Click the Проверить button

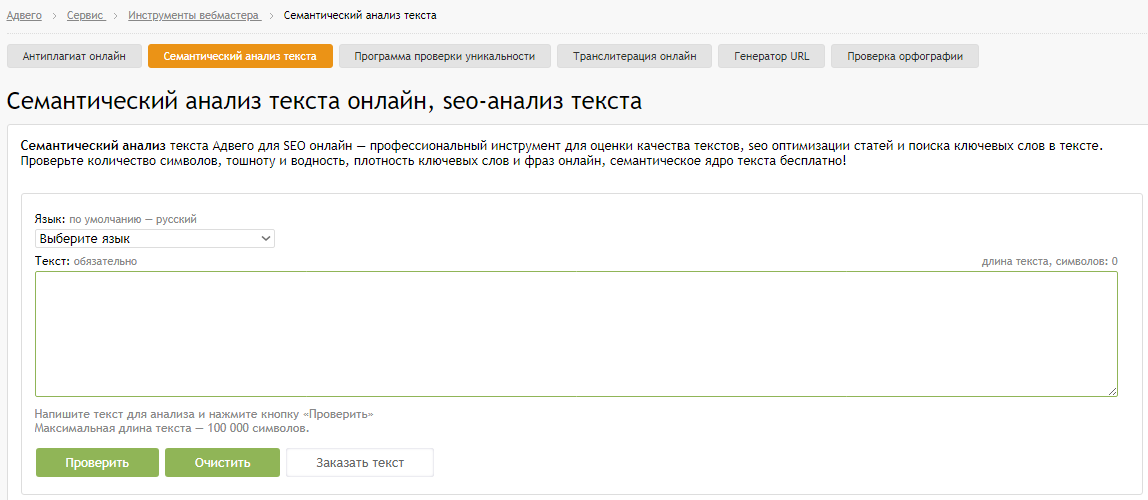pos(97,463)
